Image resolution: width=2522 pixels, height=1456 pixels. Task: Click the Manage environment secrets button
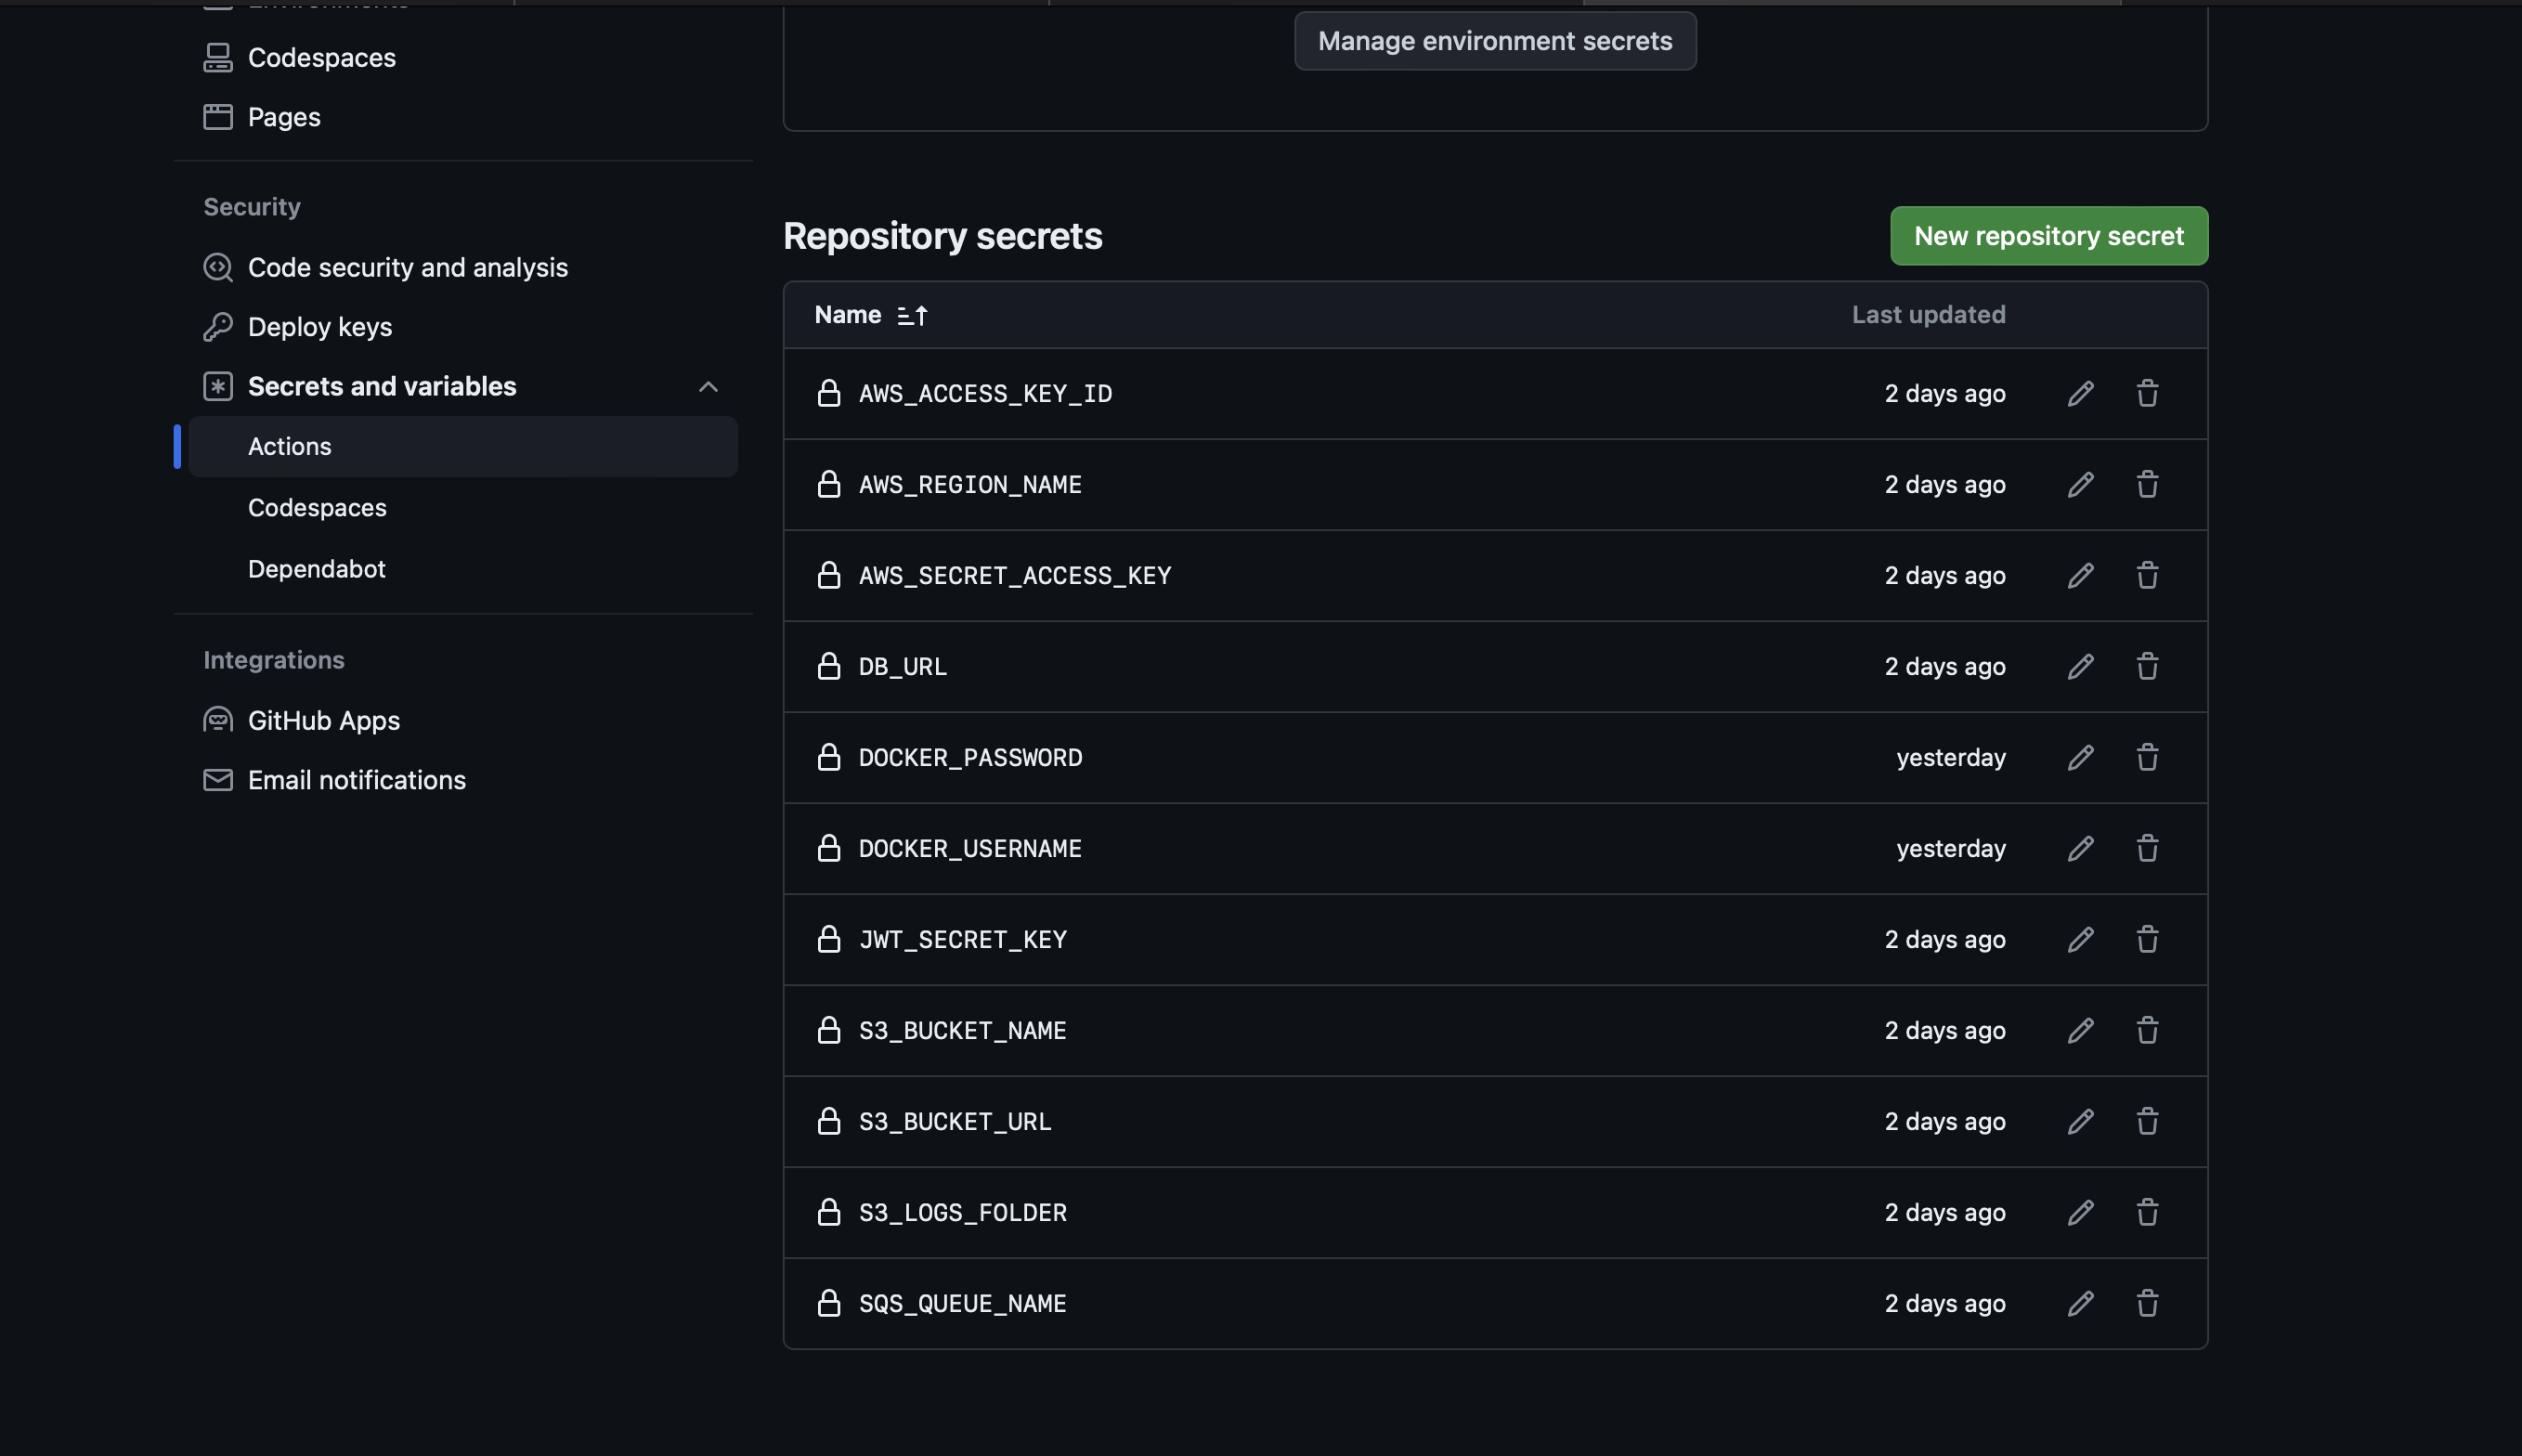coord(1496,40)
